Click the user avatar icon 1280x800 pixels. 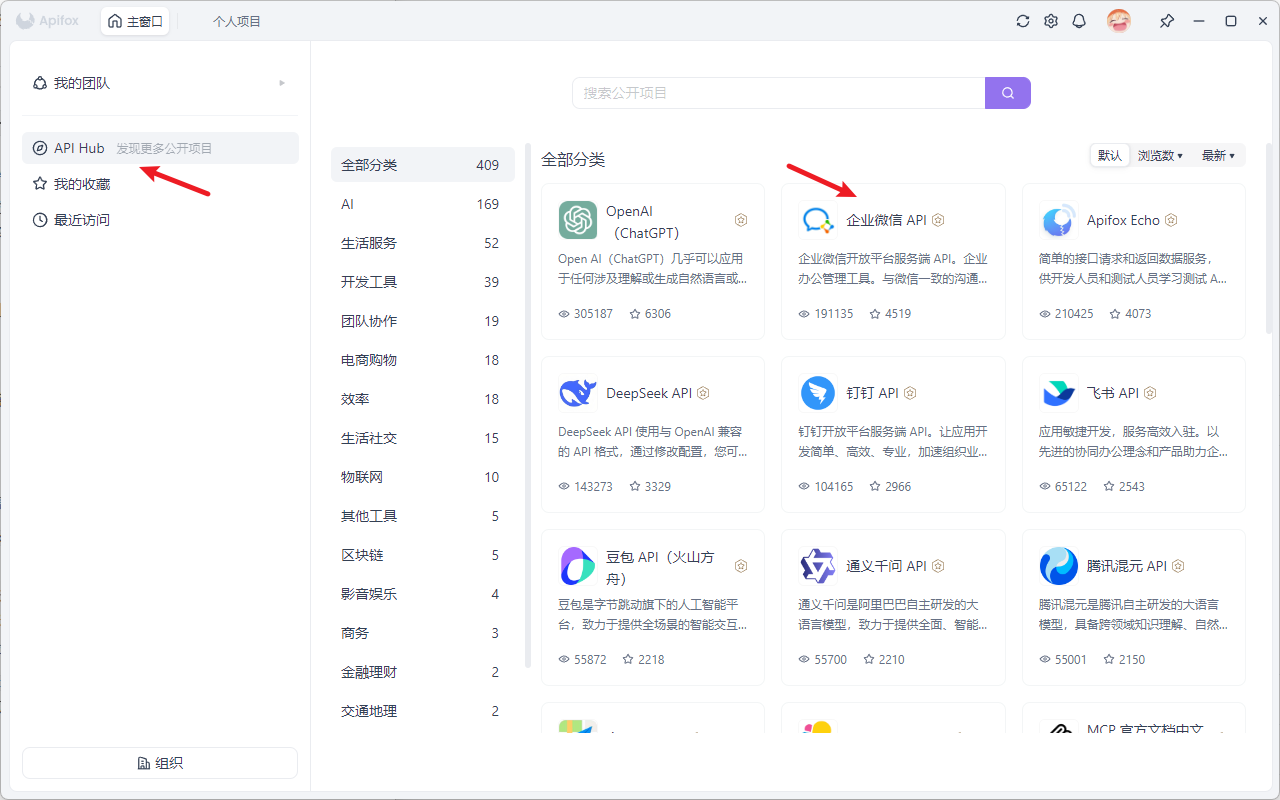[1118, 21]
